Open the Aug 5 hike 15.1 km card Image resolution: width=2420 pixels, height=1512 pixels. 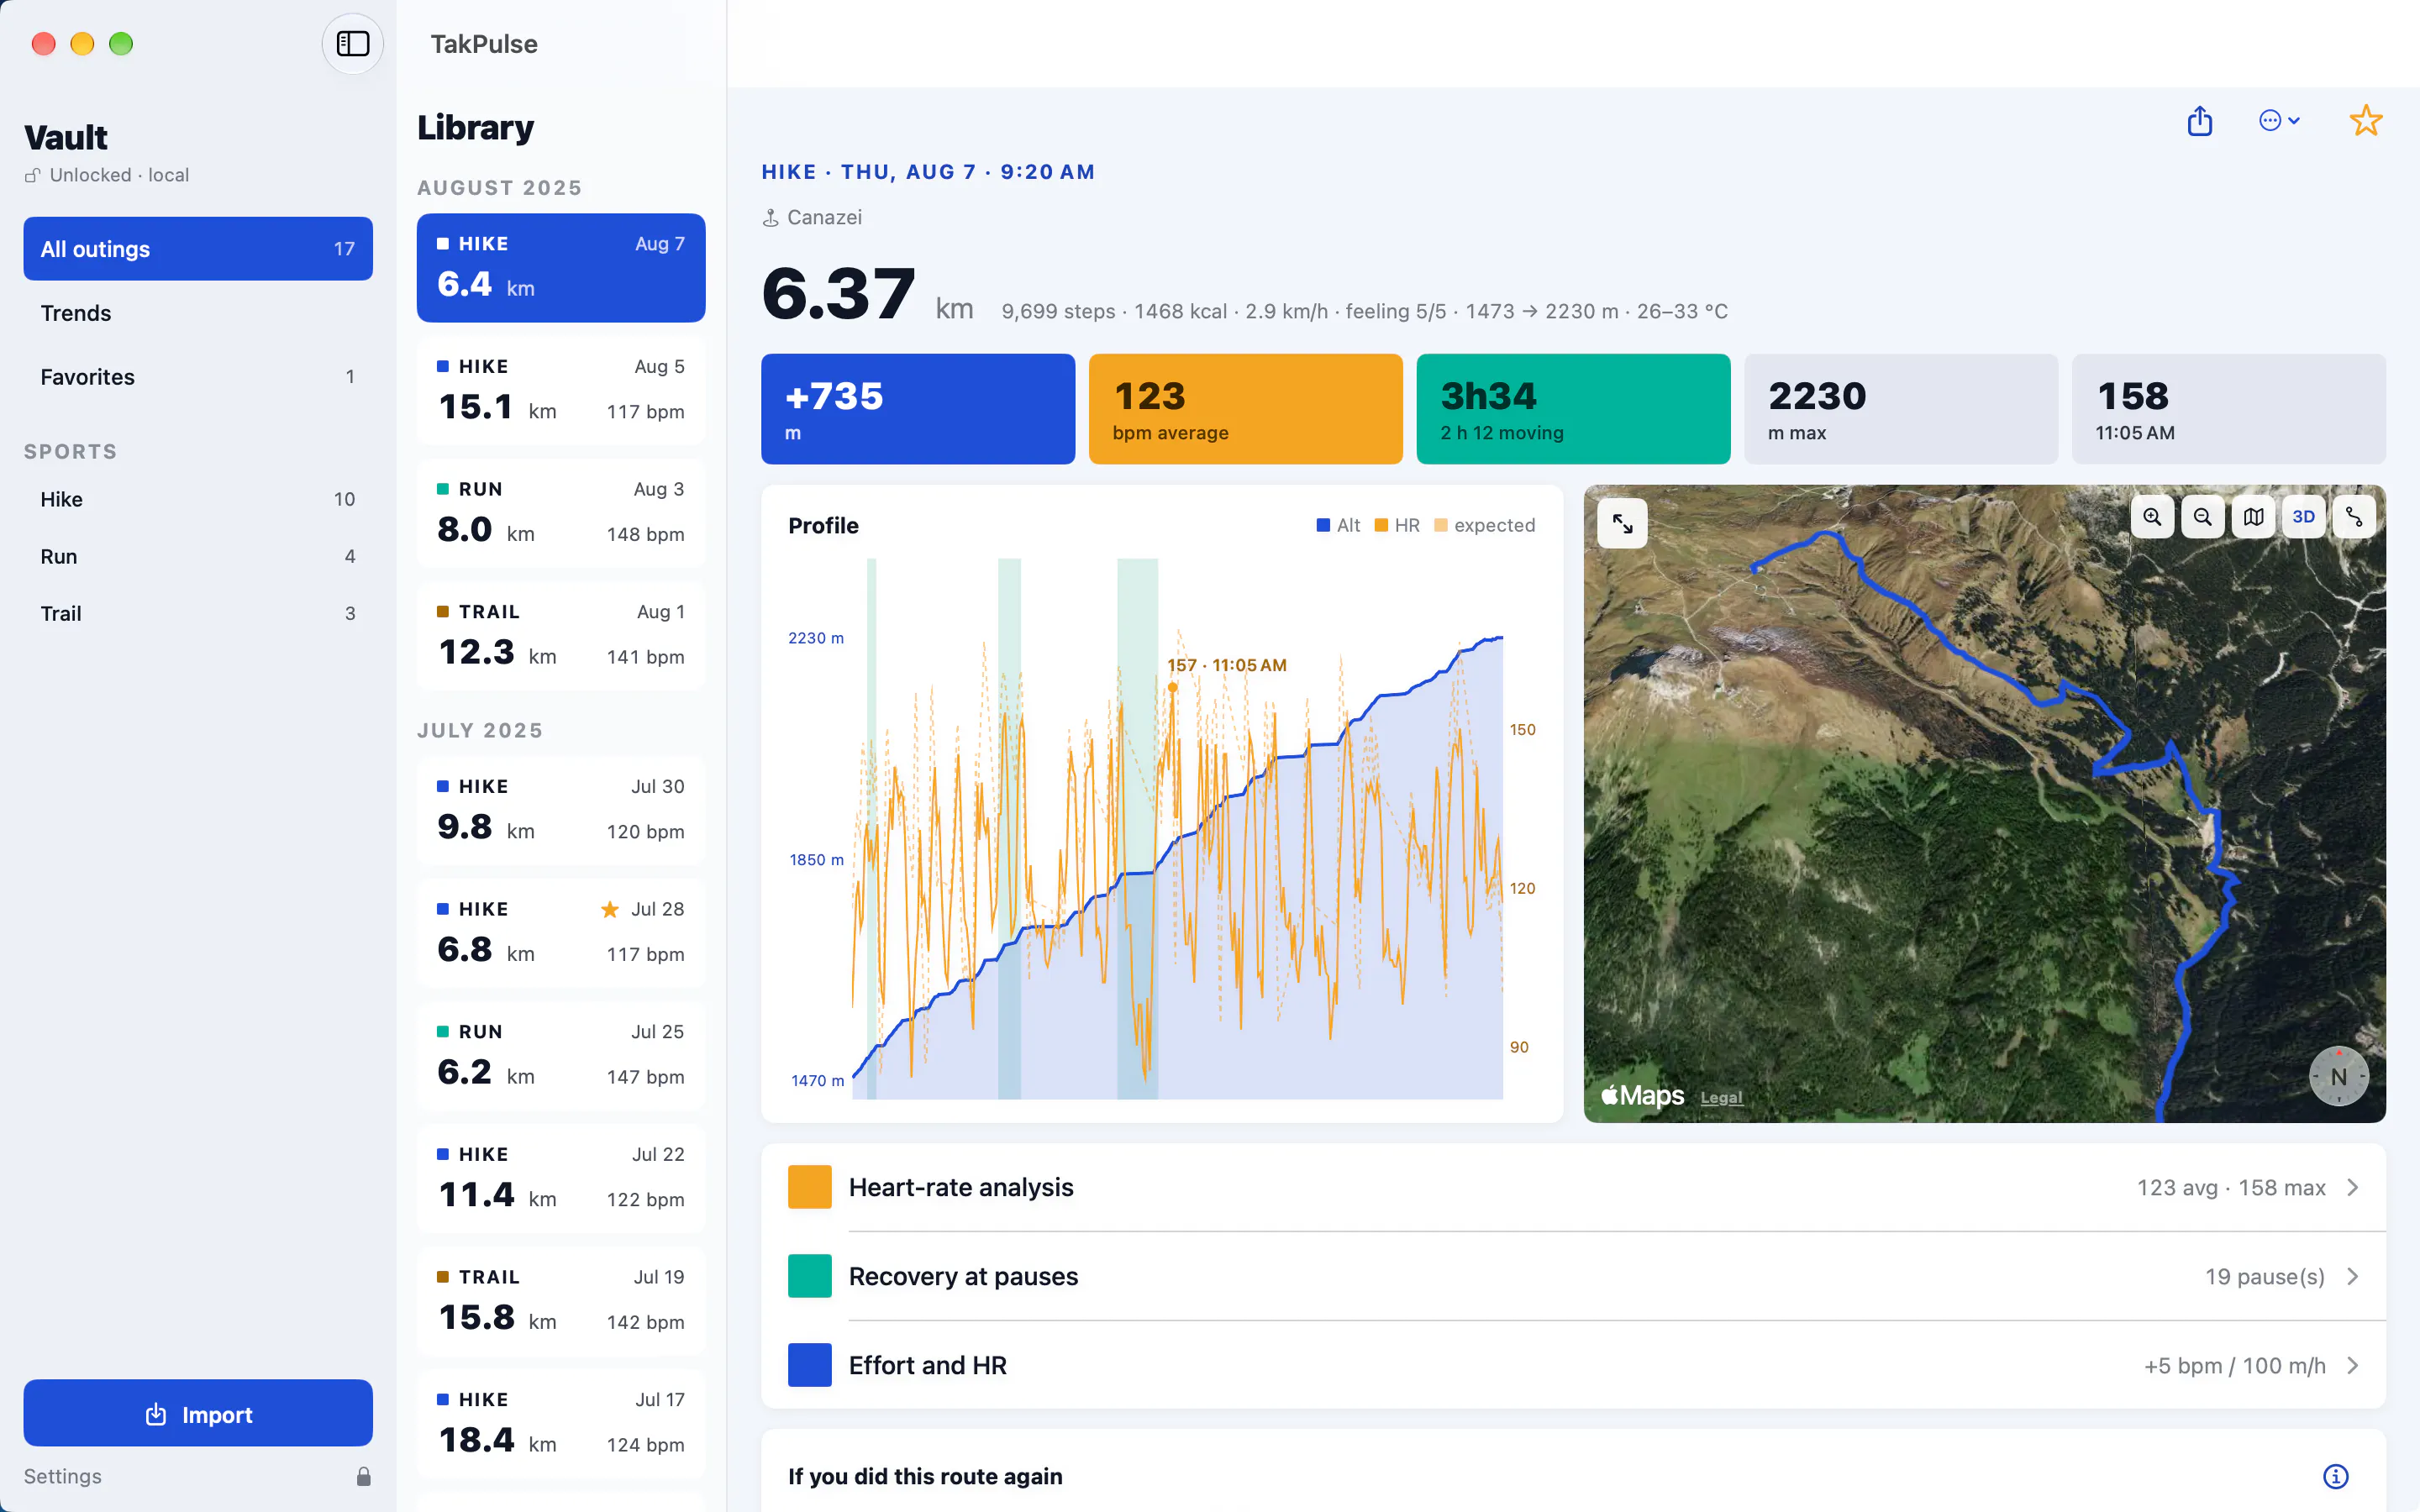coord(561,390)
